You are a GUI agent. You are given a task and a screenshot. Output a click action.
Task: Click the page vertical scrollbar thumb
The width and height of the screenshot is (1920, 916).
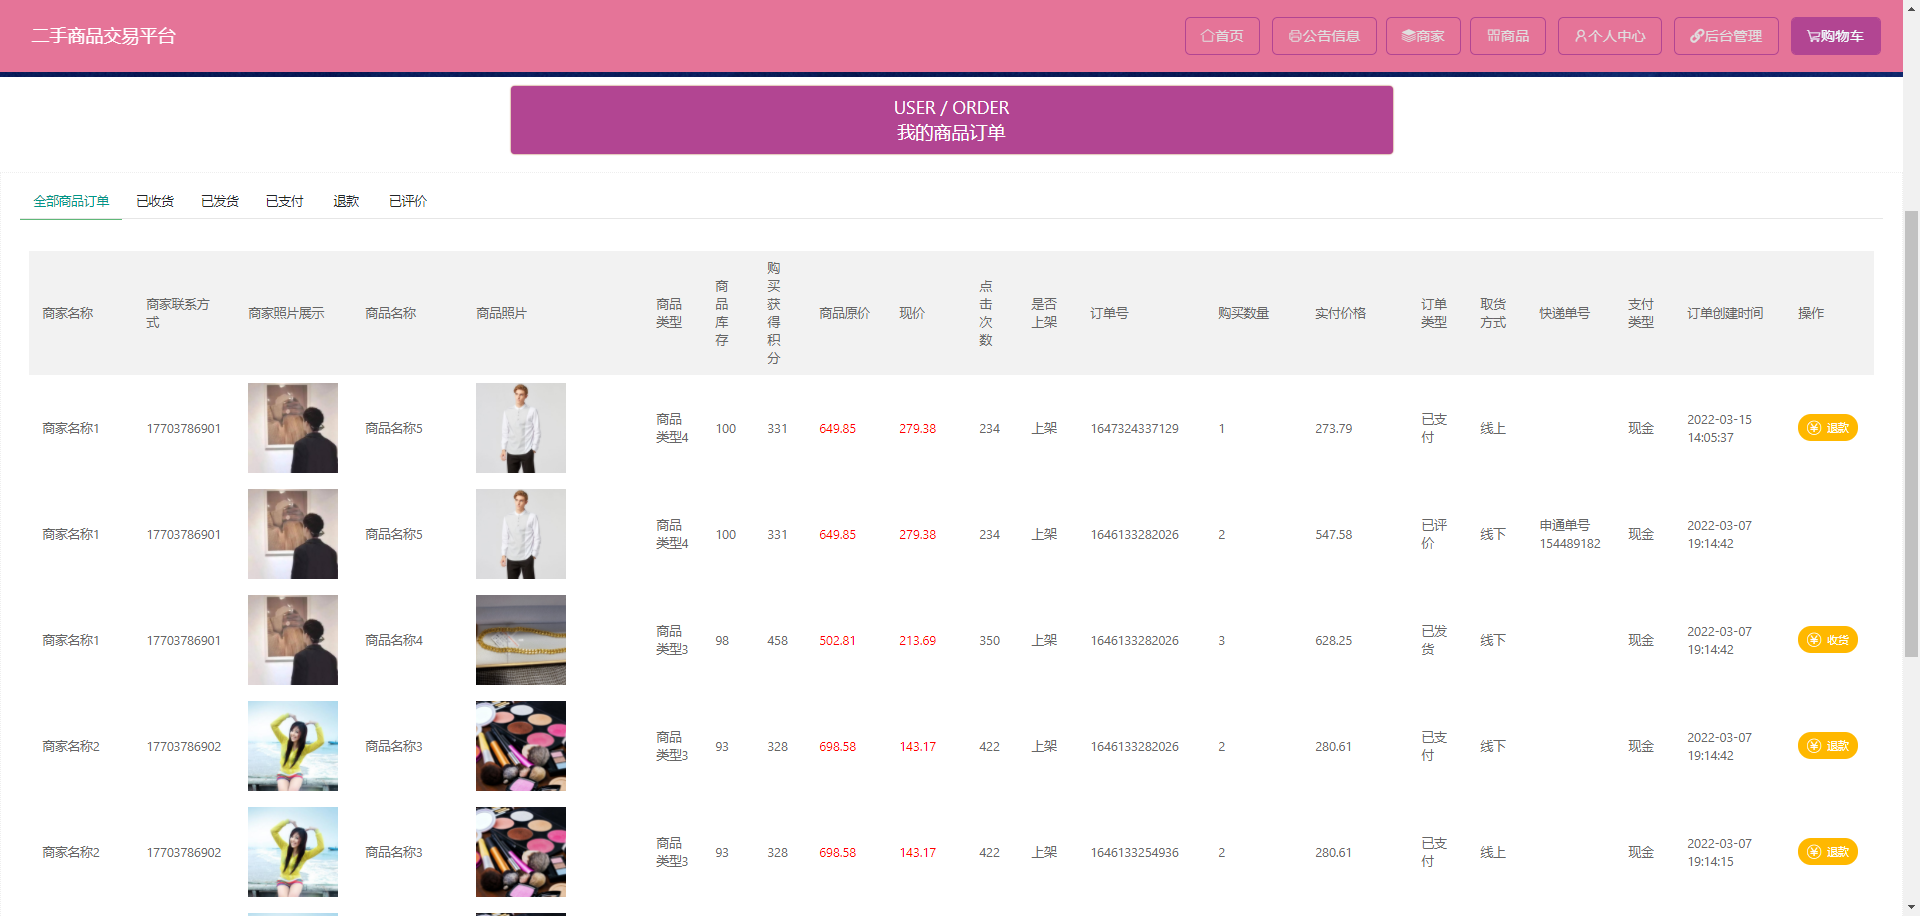(x=1911, y=433)
